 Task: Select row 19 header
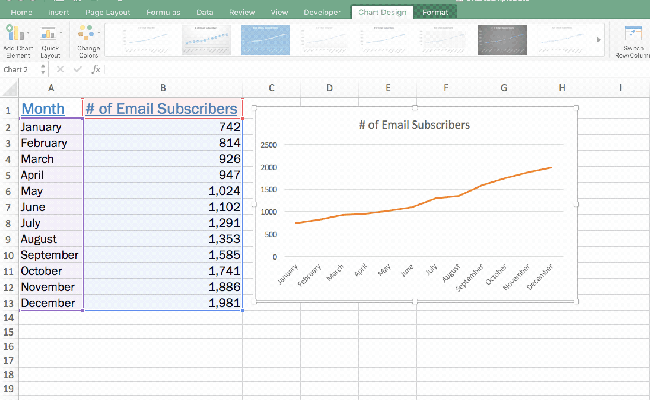pos(9,389)
